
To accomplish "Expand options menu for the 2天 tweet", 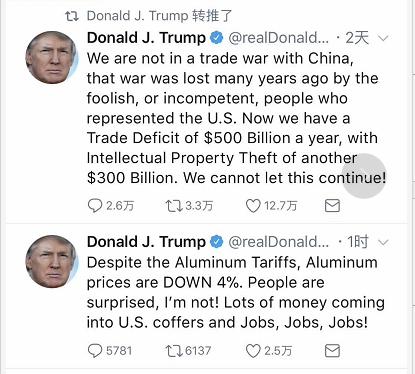I will (383, 38).
